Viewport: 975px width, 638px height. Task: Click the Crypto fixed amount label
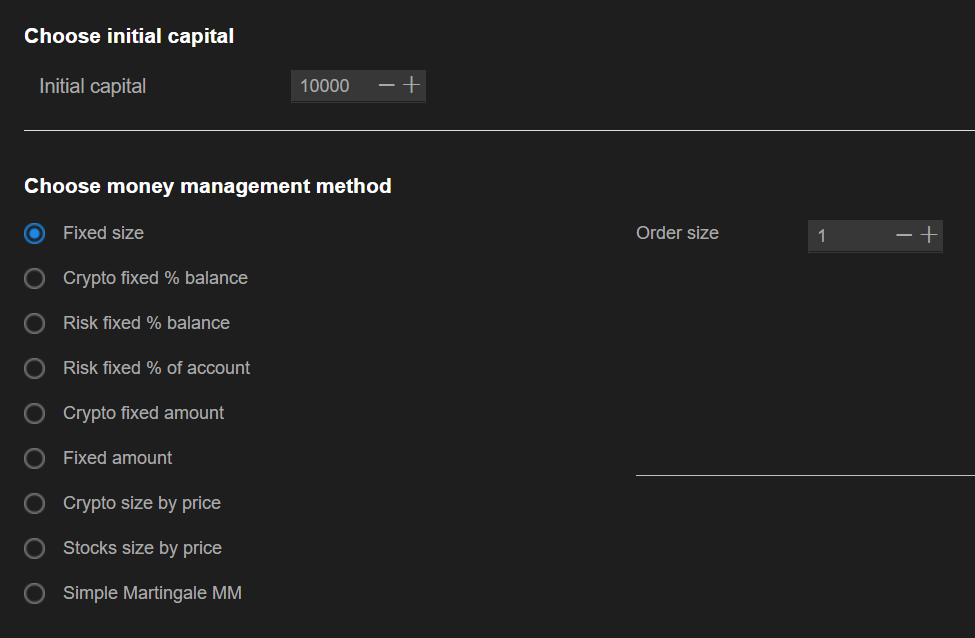[143, 413]
